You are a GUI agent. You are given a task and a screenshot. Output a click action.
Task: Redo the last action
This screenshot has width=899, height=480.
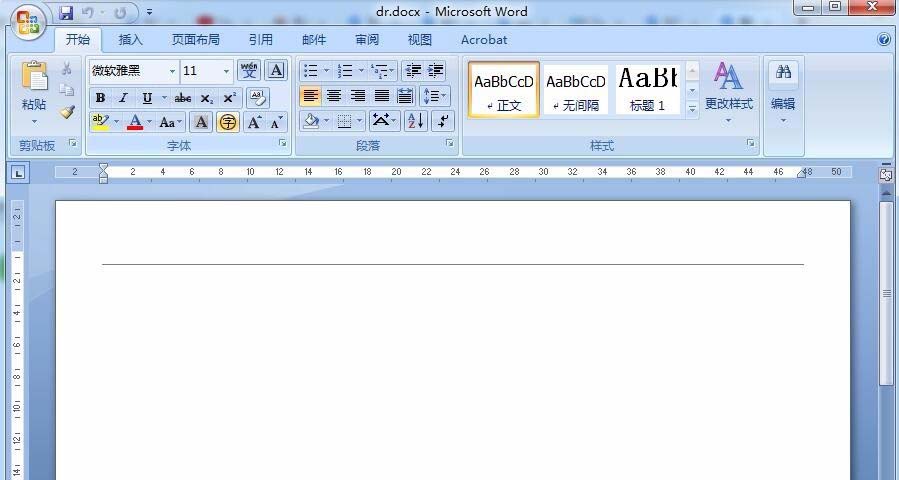click(x=120, y=12)
